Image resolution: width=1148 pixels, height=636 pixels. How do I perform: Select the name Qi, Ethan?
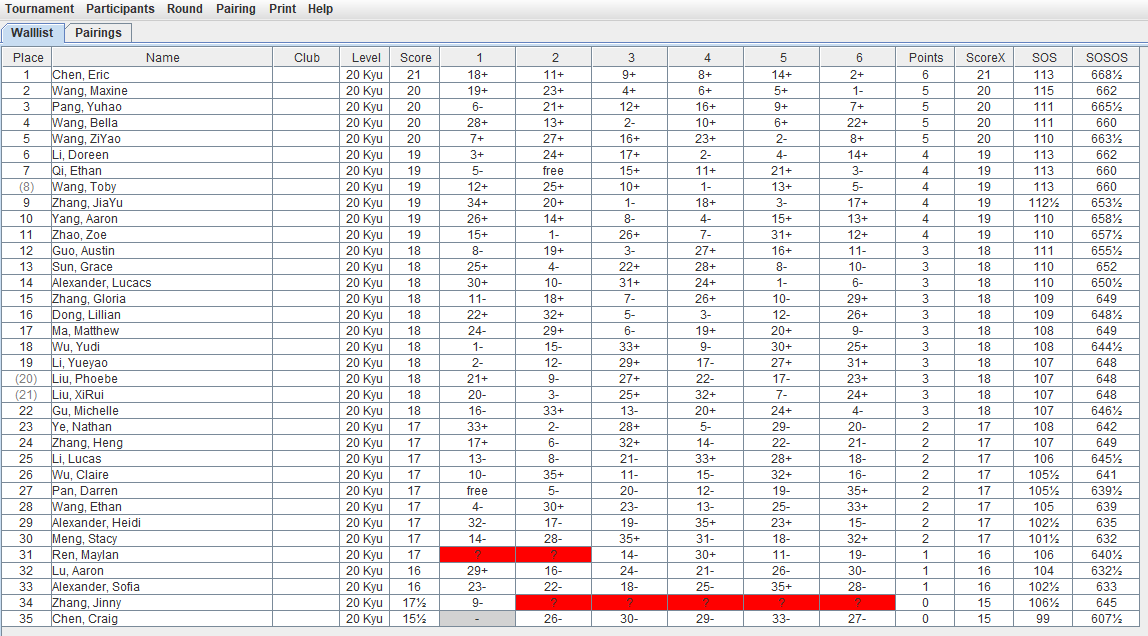coord(77,171)
